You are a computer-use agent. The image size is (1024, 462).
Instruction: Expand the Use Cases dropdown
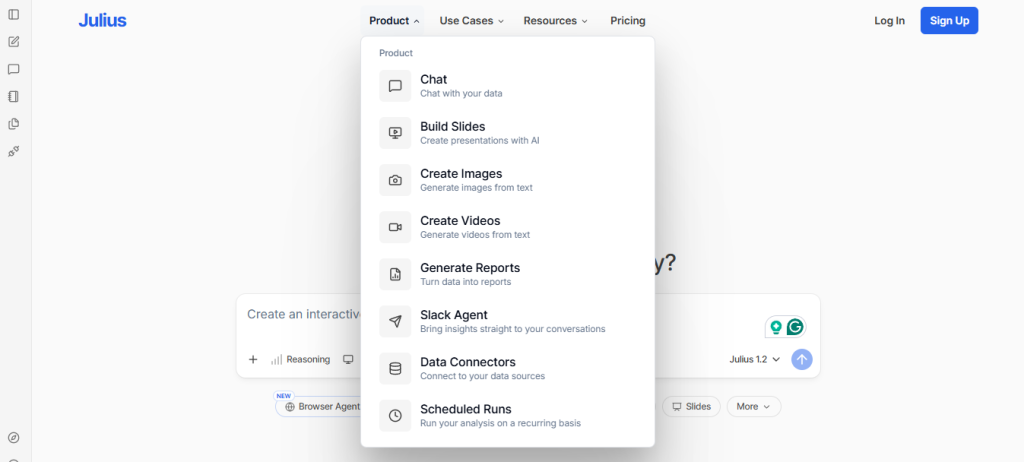(472, 21)
